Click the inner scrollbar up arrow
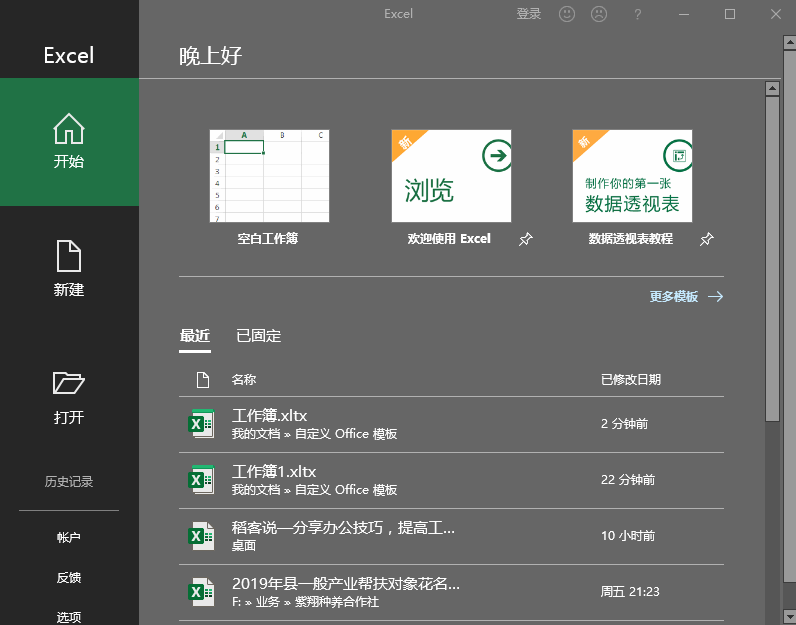This screenshot has width=796, height=625. coord(772,89)
